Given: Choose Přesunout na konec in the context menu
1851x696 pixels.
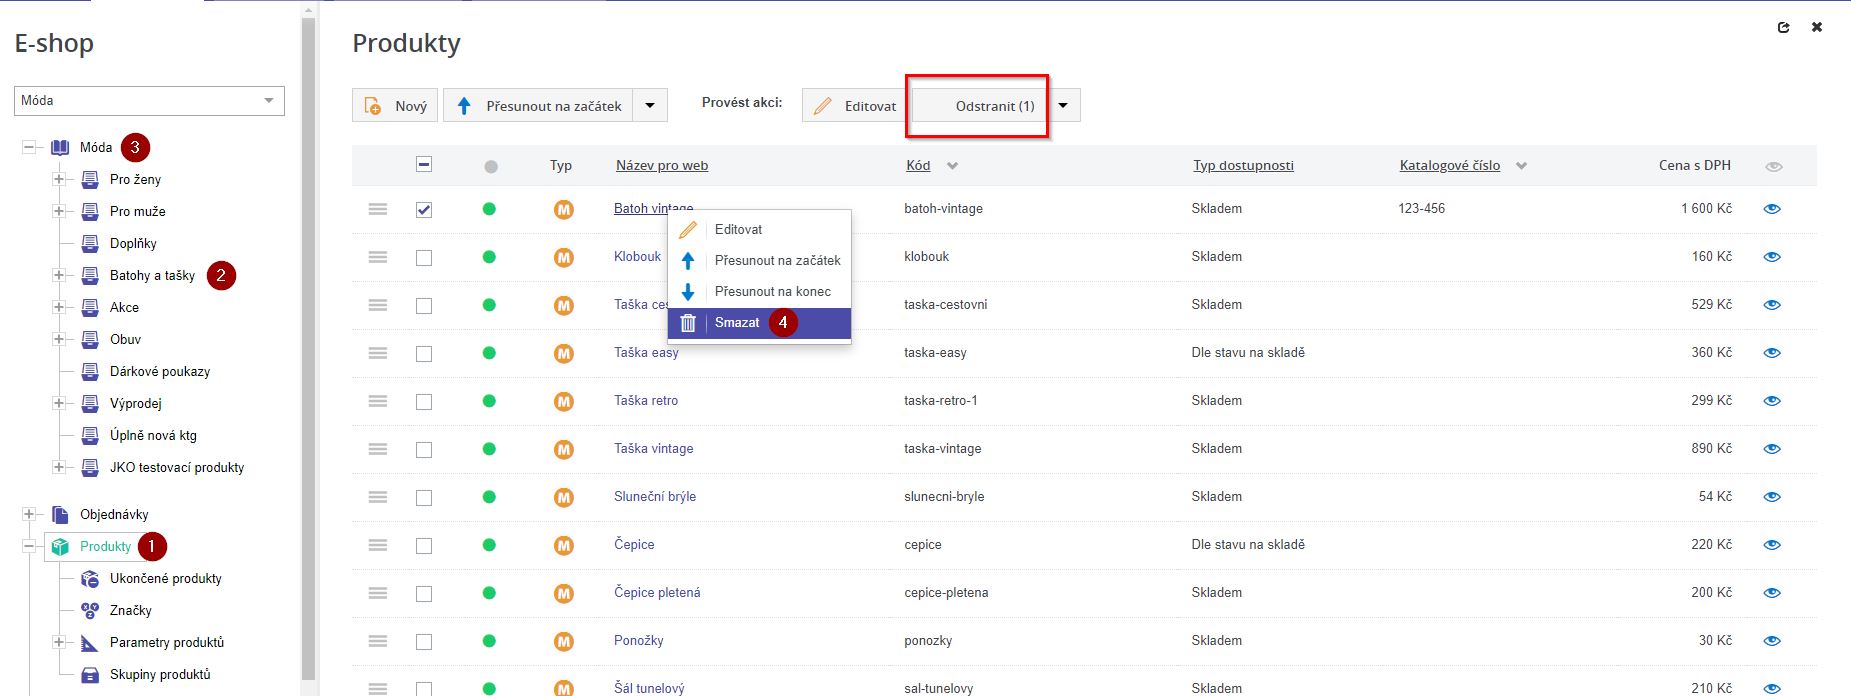Looking at the screenshot, I should pos(772,292).
